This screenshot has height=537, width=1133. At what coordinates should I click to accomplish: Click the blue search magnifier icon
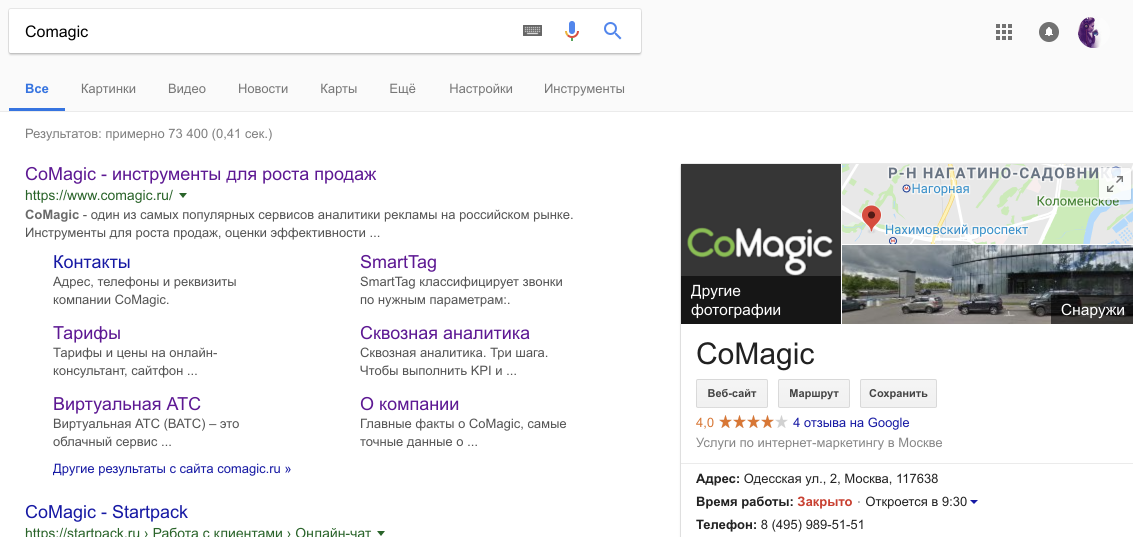pos(613,31)
